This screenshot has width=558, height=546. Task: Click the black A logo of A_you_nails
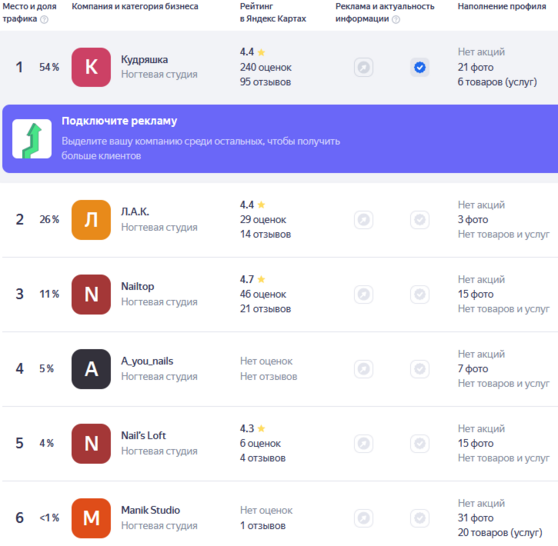[x=91, y=369]
